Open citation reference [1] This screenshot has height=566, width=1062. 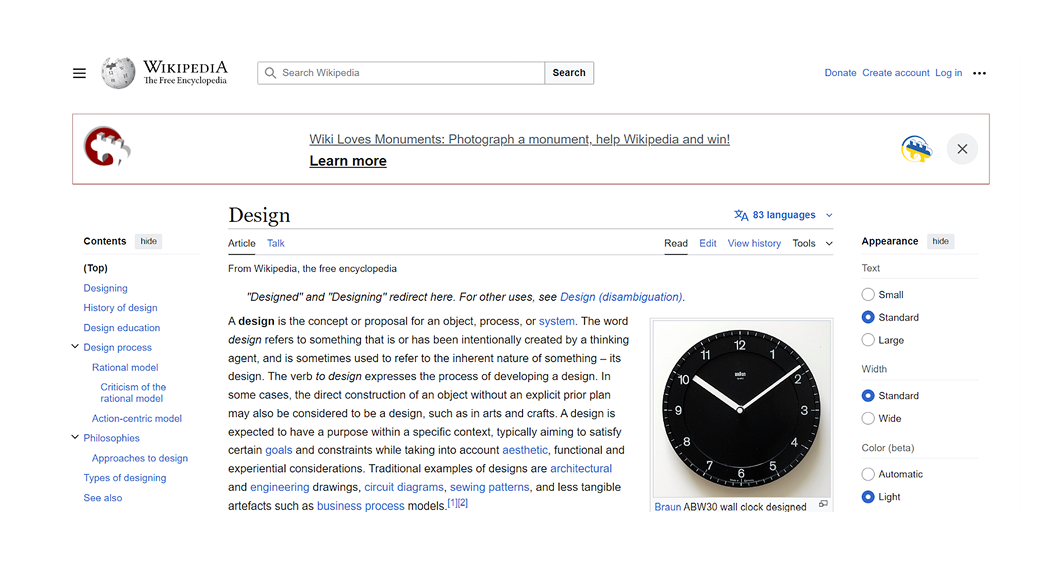(x=452, y=503)
